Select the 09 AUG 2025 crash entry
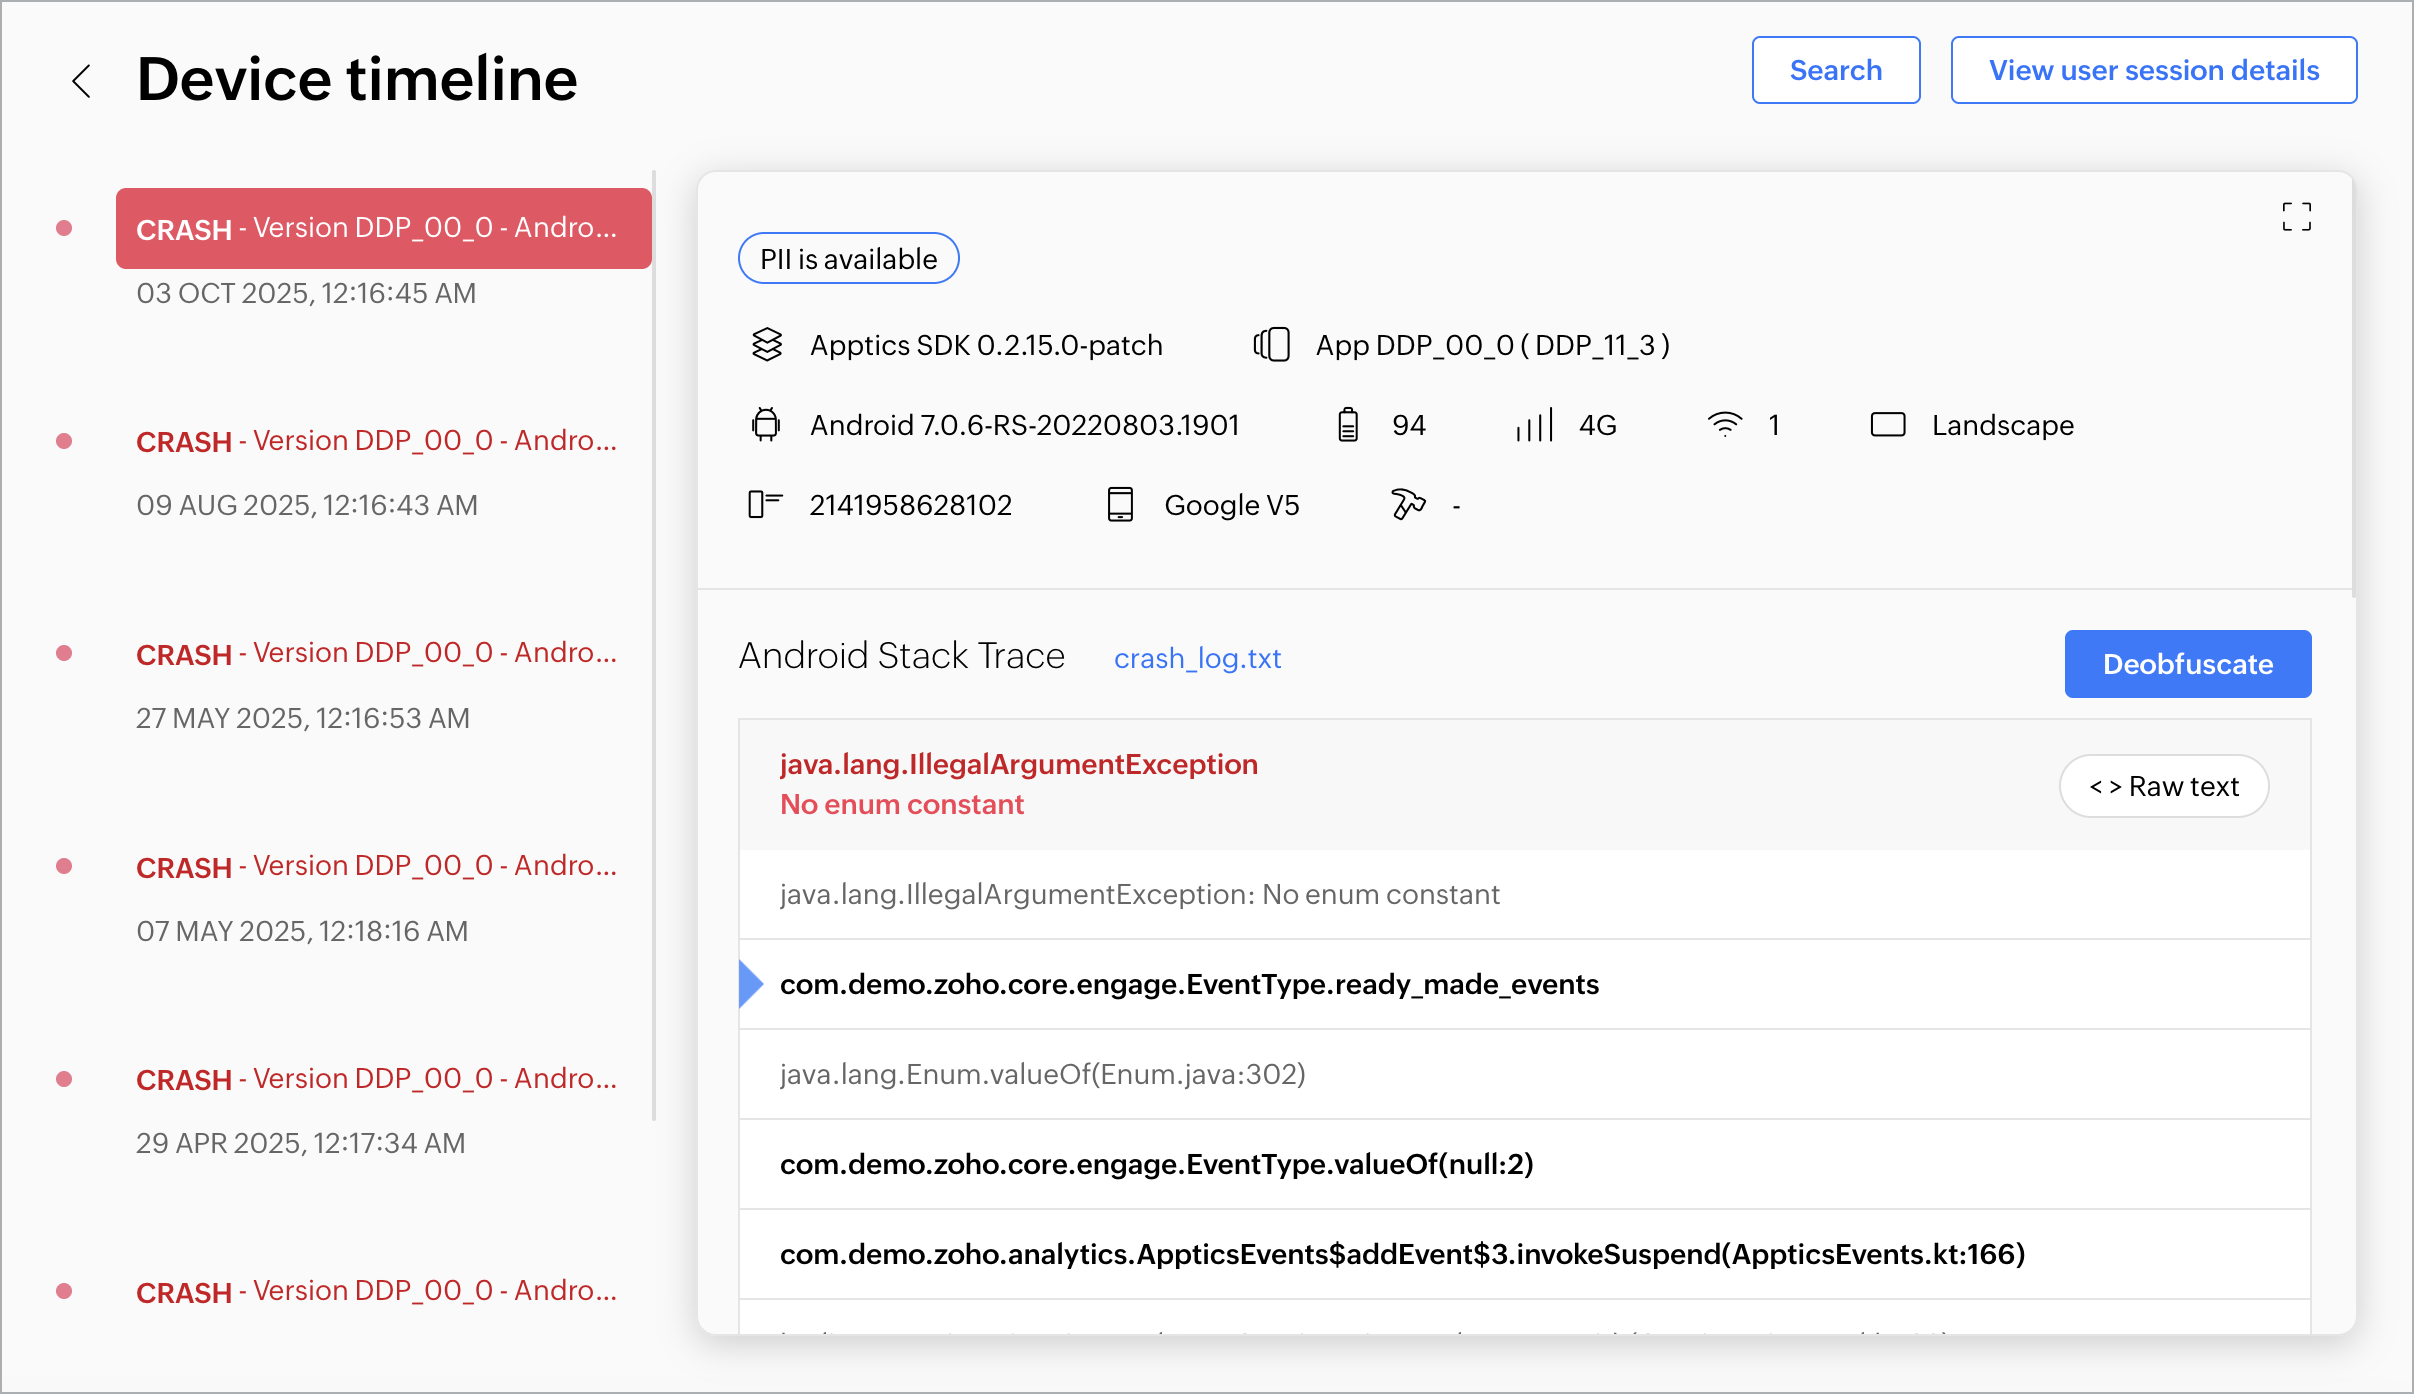The image size is (2414, 1394). (x=377, y=441)
